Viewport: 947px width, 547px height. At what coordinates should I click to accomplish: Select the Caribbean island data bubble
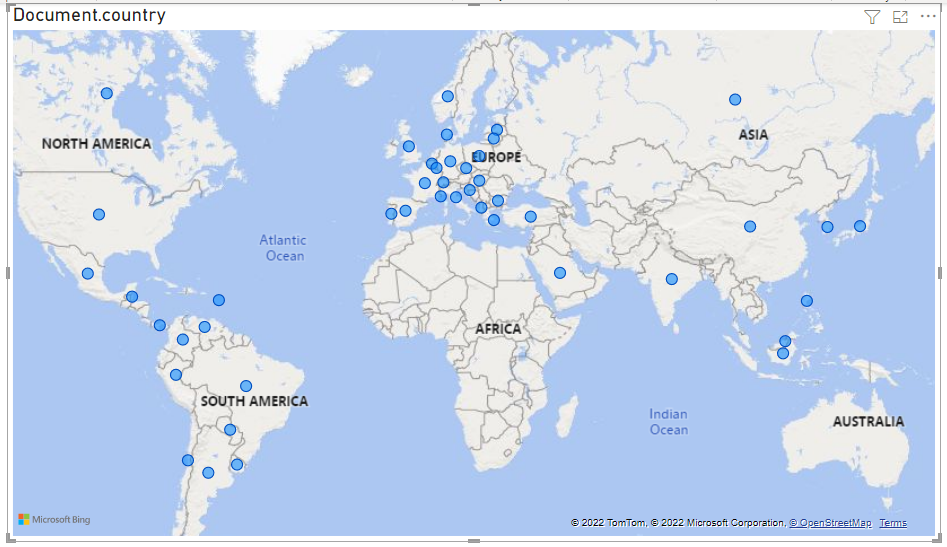coord(219,300)
